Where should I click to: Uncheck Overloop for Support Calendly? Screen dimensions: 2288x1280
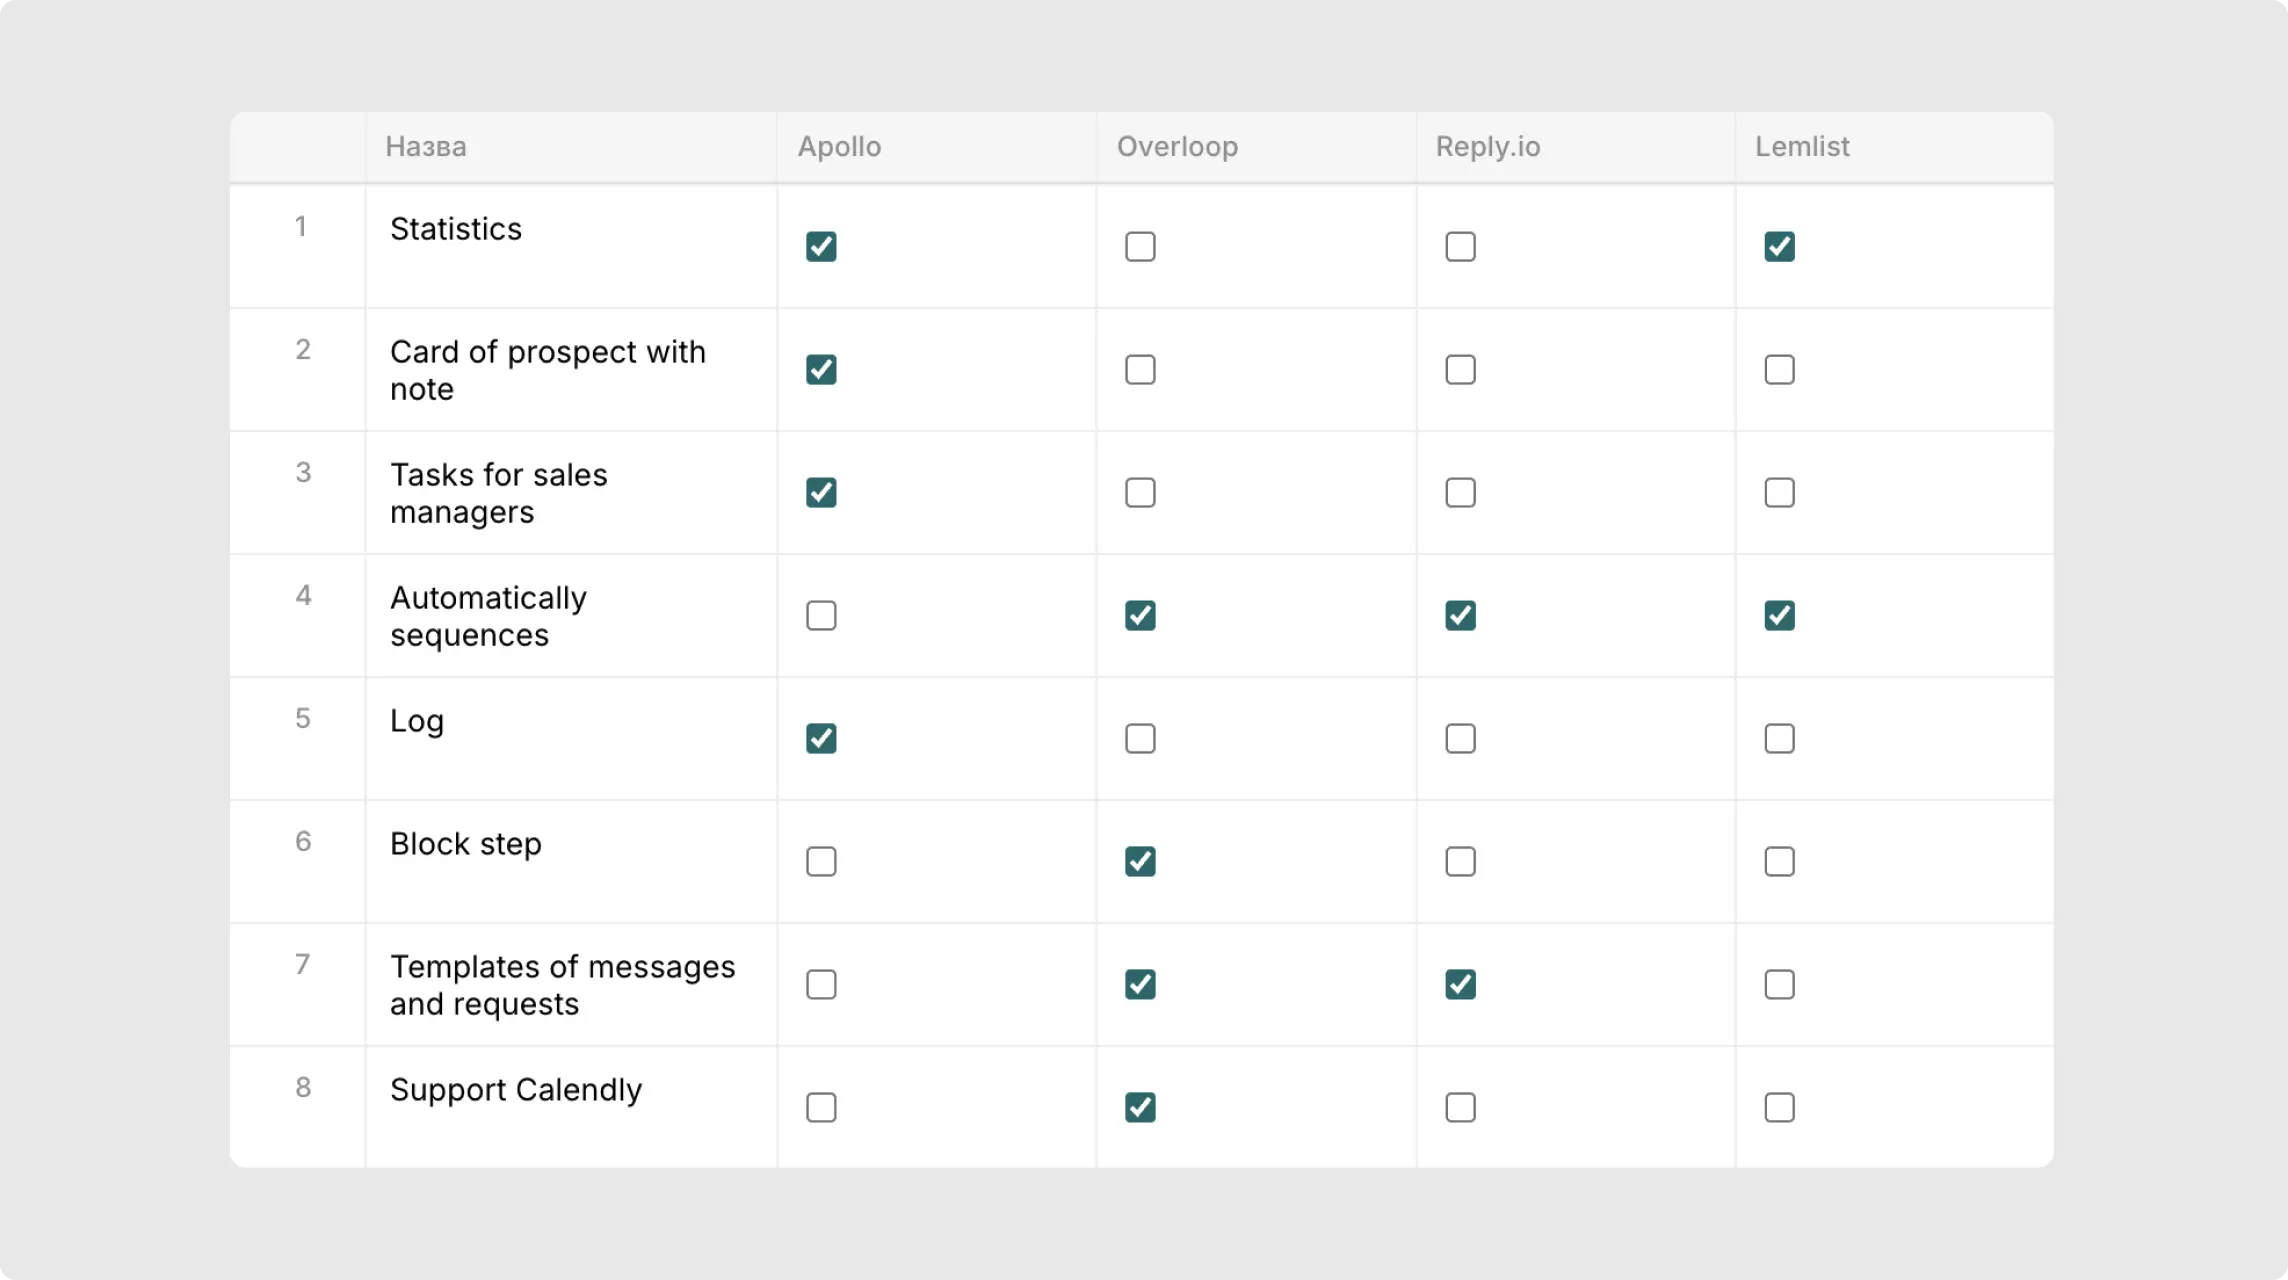(x=1140, y=1107)
